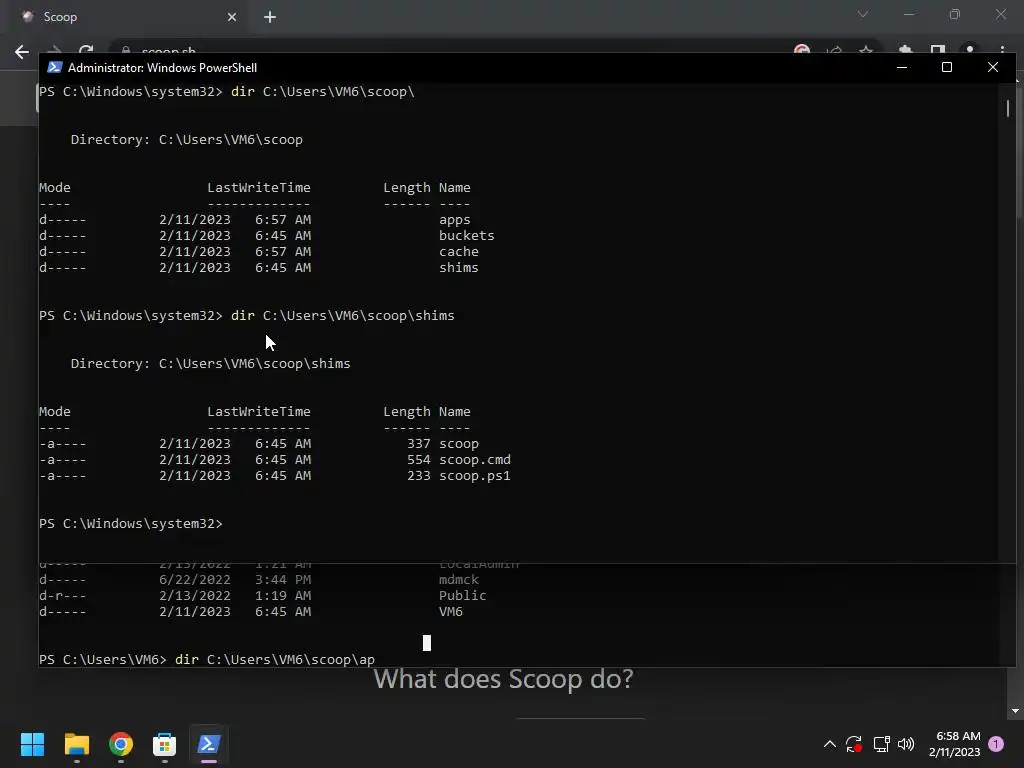Click the 337-byte 'scoop' file entry
This screenshot has height=768, width=1024.
point(458,444)
